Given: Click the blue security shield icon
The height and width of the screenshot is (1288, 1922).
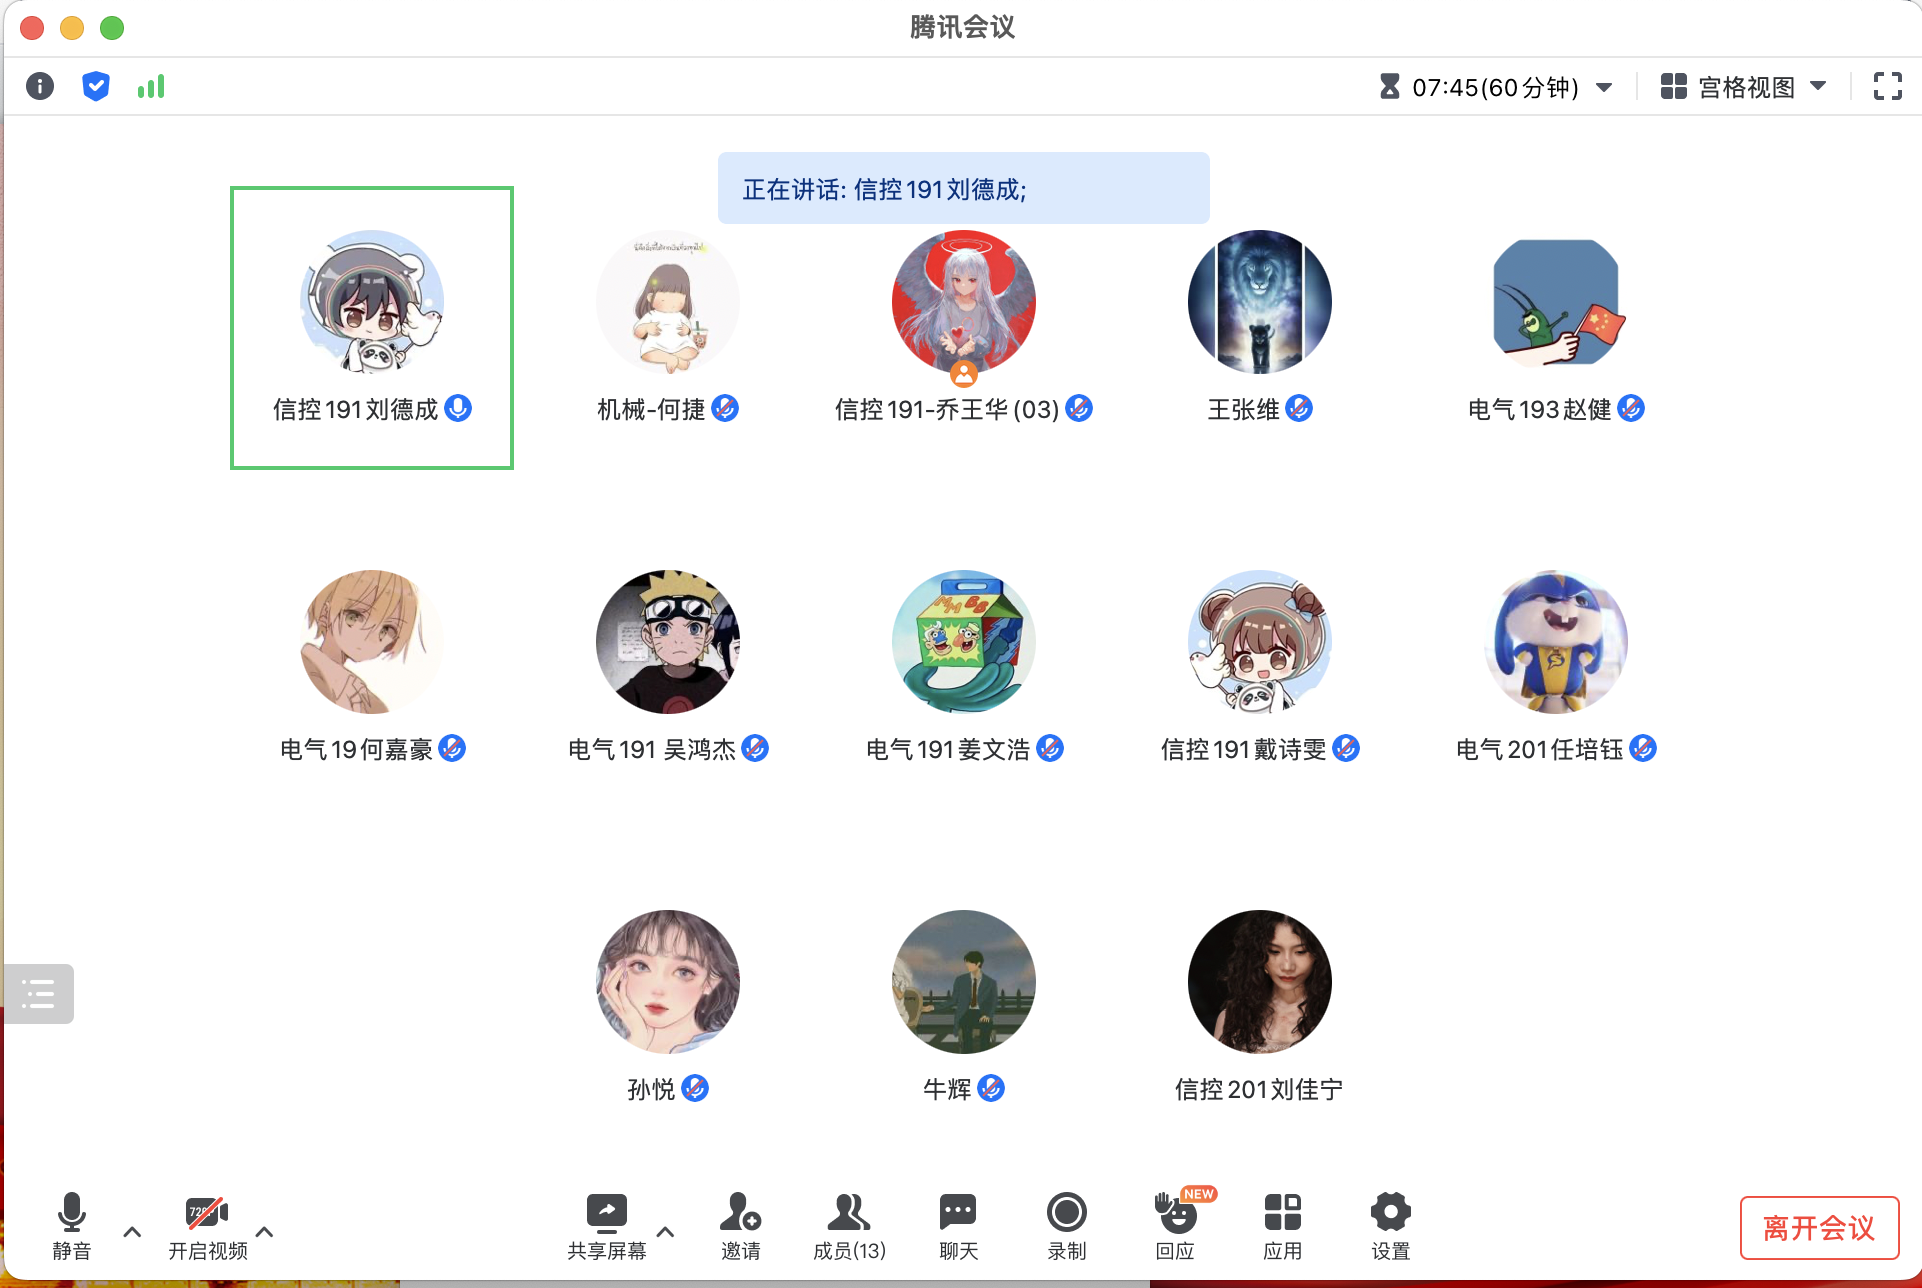Looking at the screenshot, I should 95,87.
